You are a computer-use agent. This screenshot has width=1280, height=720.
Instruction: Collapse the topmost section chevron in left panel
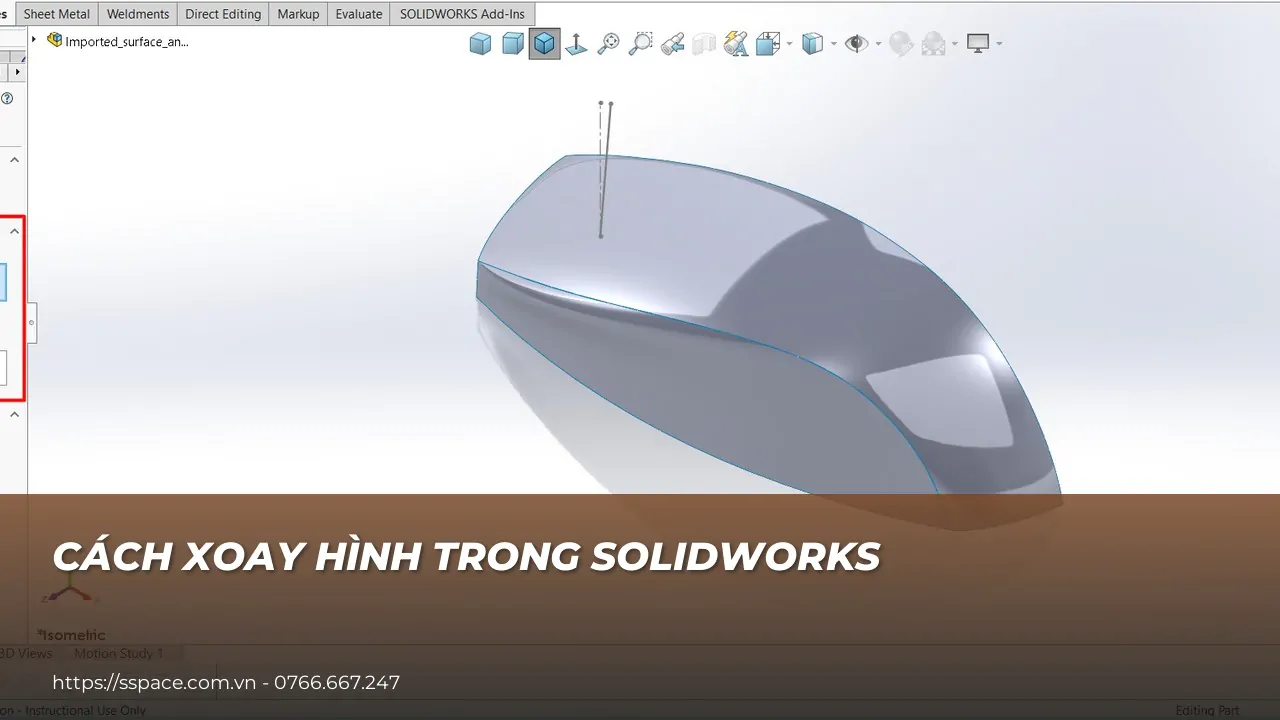(x=15, y=160)
